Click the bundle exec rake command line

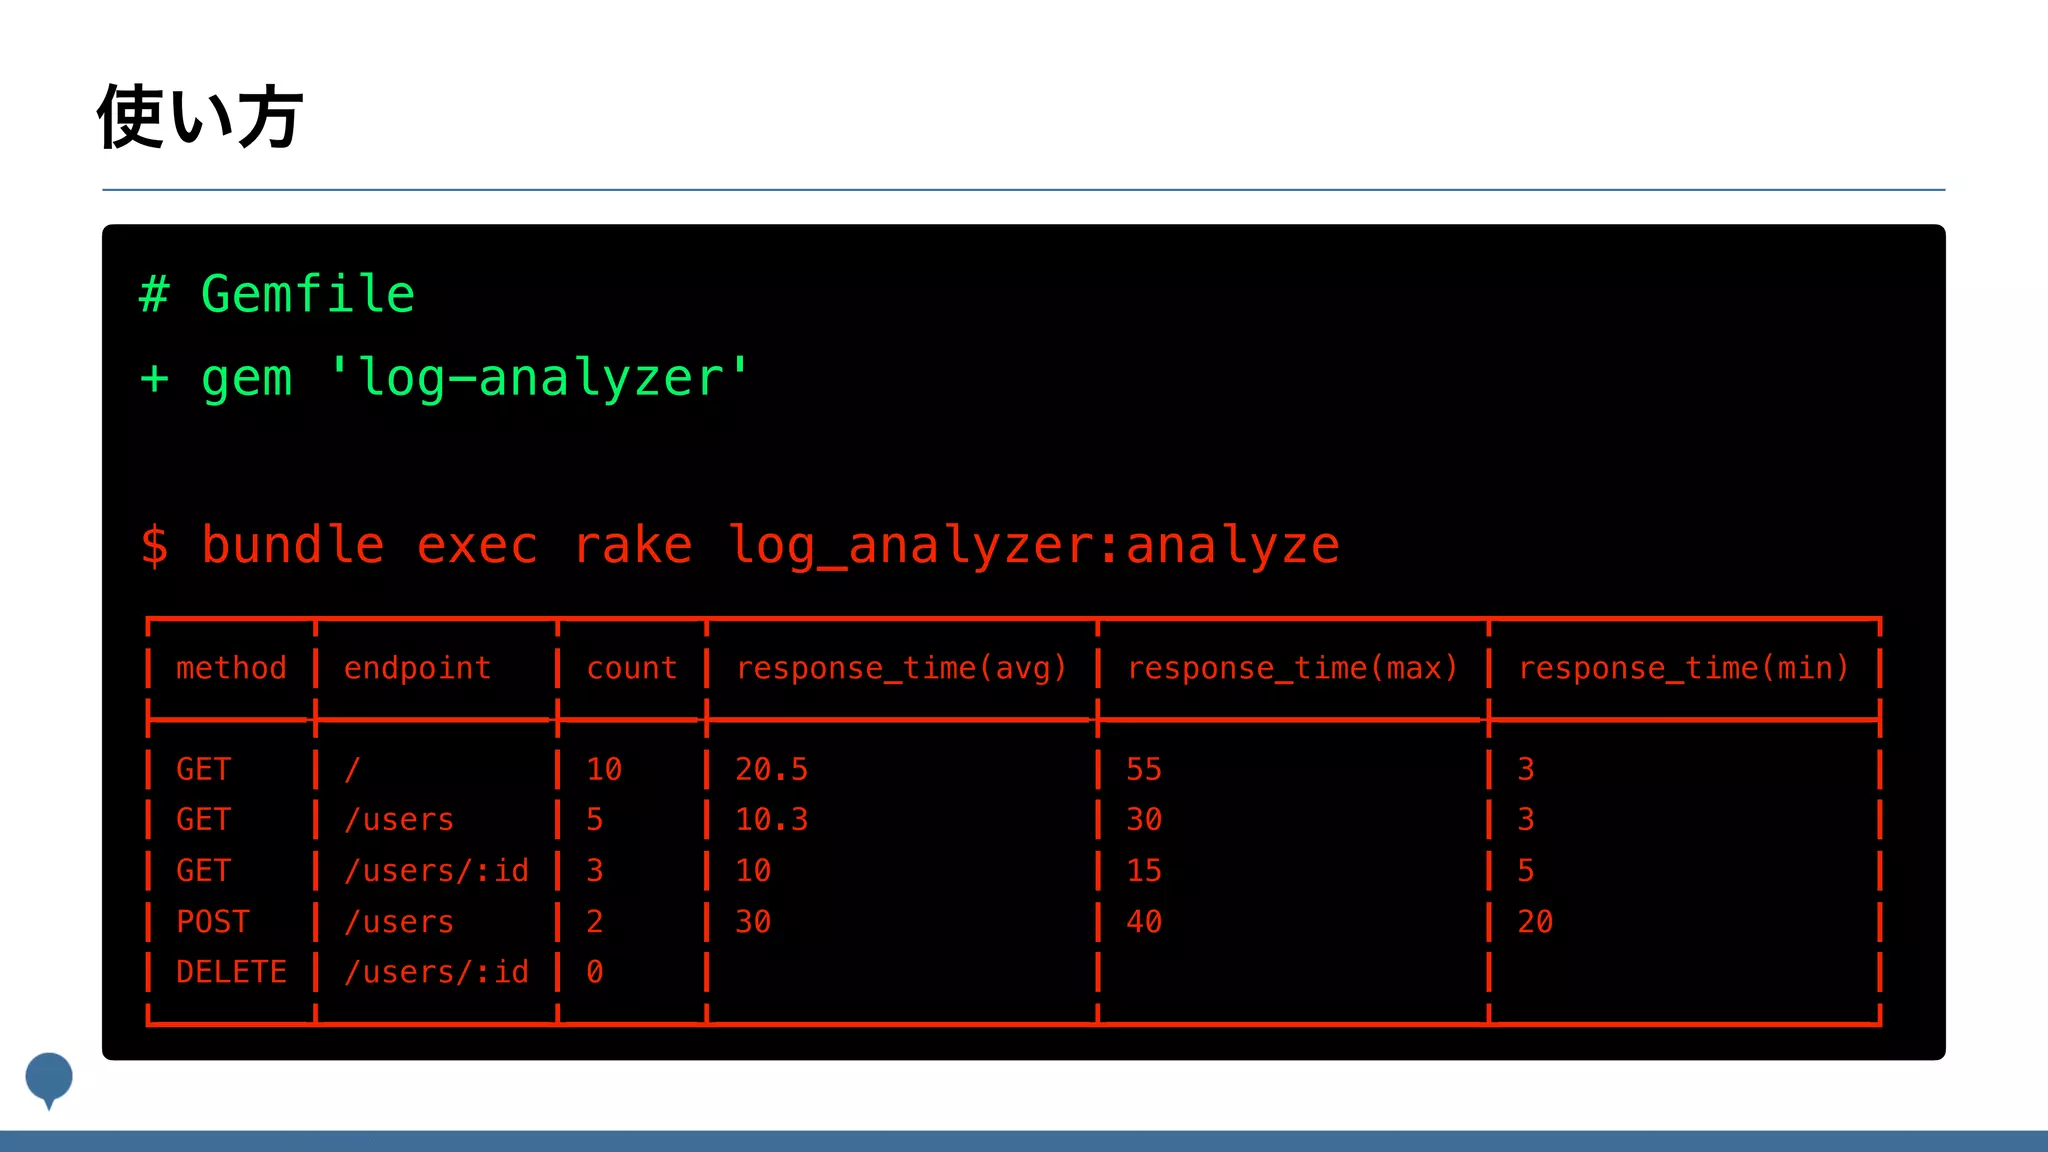[739, 546]
